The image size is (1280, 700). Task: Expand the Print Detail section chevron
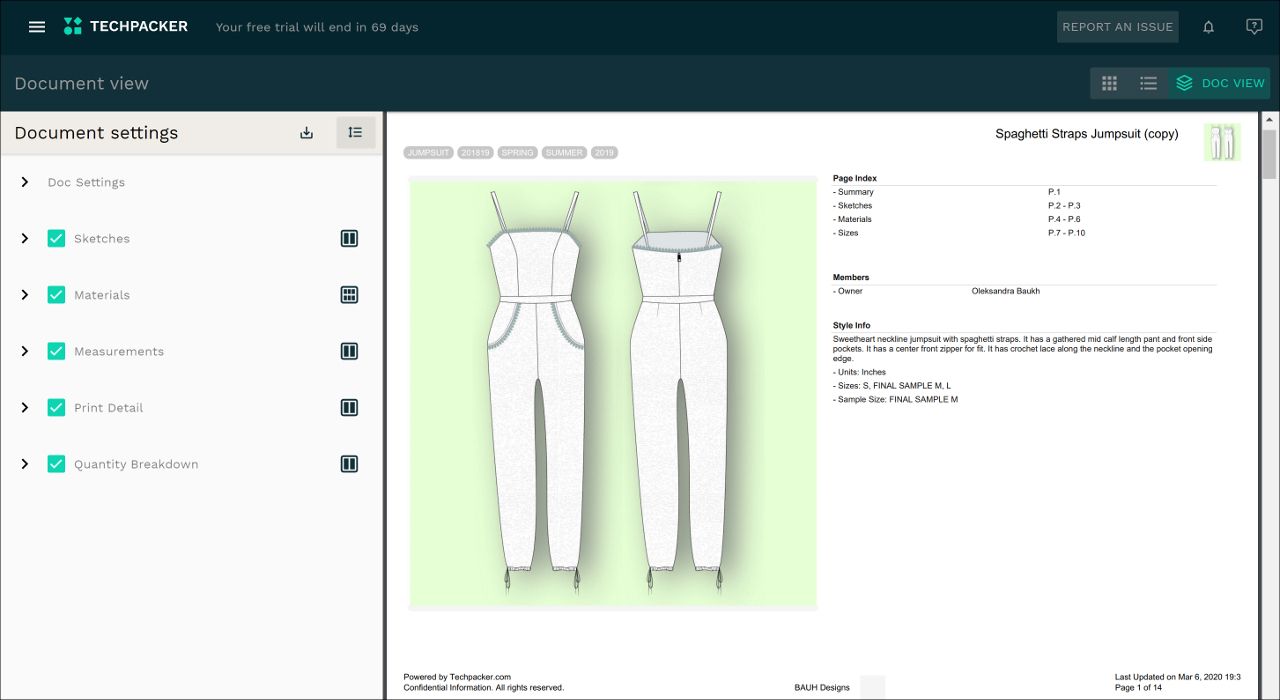(x=25, y=407)
